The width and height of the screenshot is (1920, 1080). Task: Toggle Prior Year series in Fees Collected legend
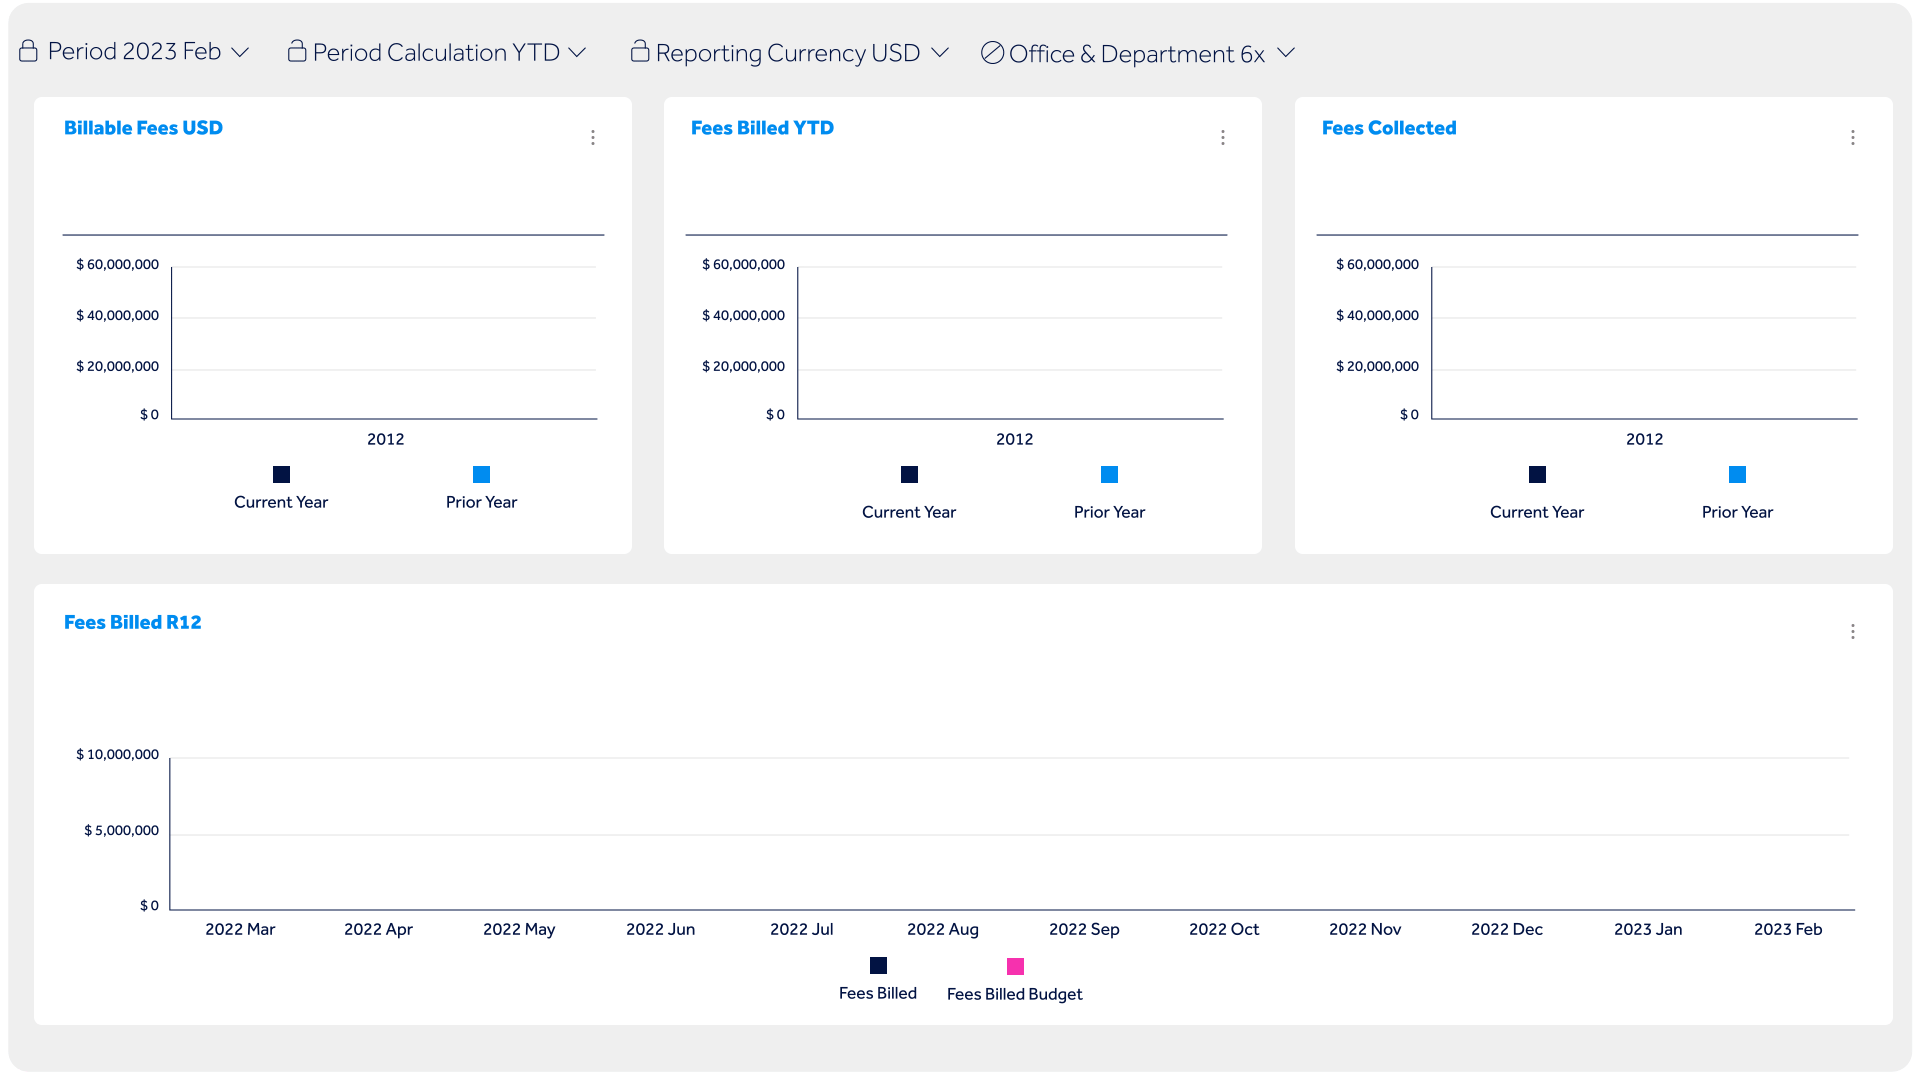coord(1737,493)
